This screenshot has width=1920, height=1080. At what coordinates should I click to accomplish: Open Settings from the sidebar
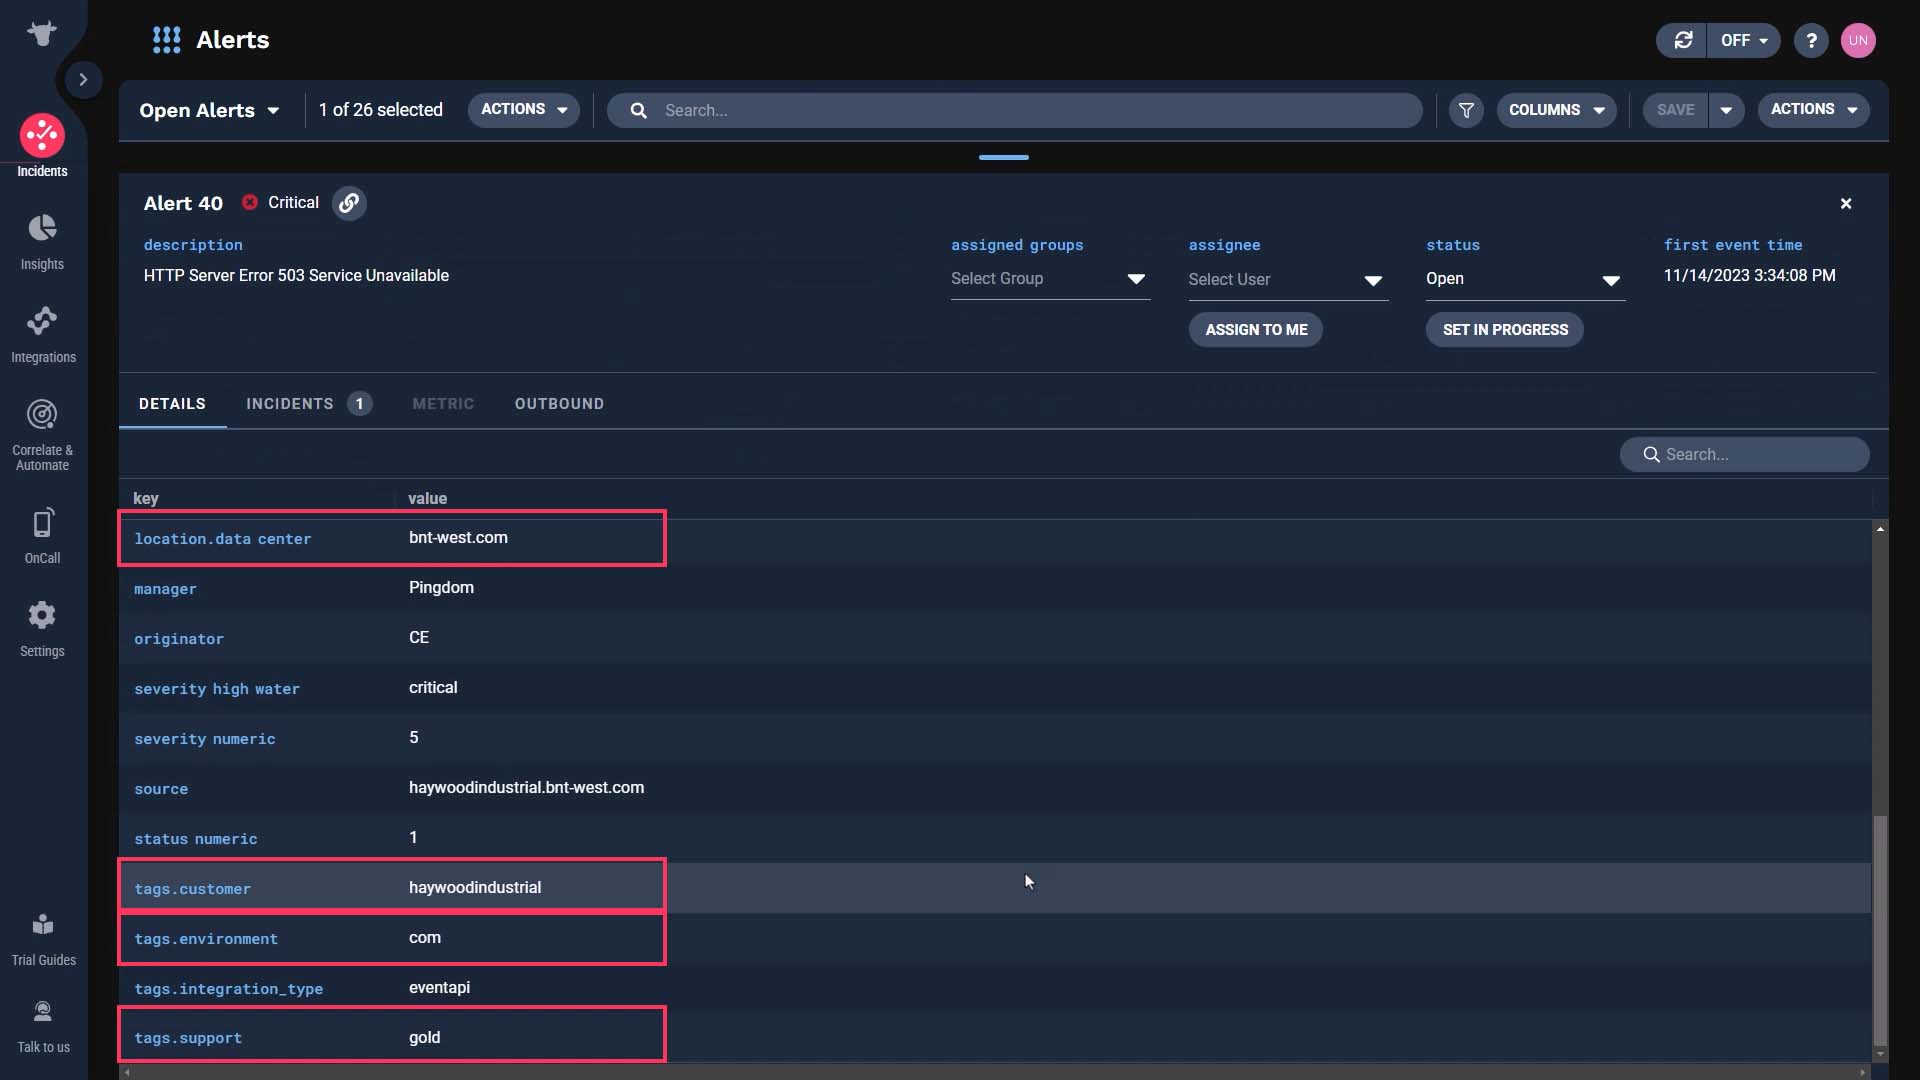point(42,629)
